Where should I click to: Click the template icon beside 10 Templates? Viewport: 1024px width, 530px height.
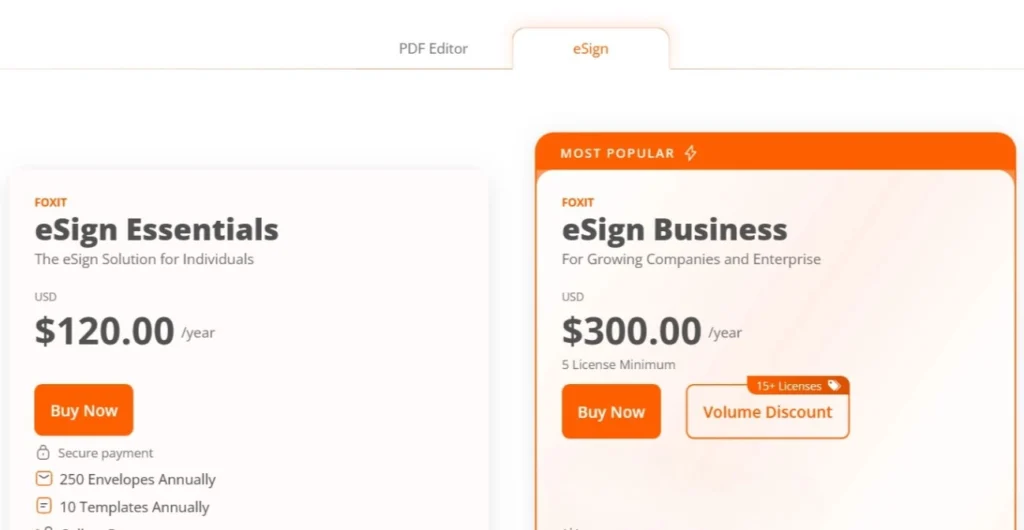click(43, 506)
